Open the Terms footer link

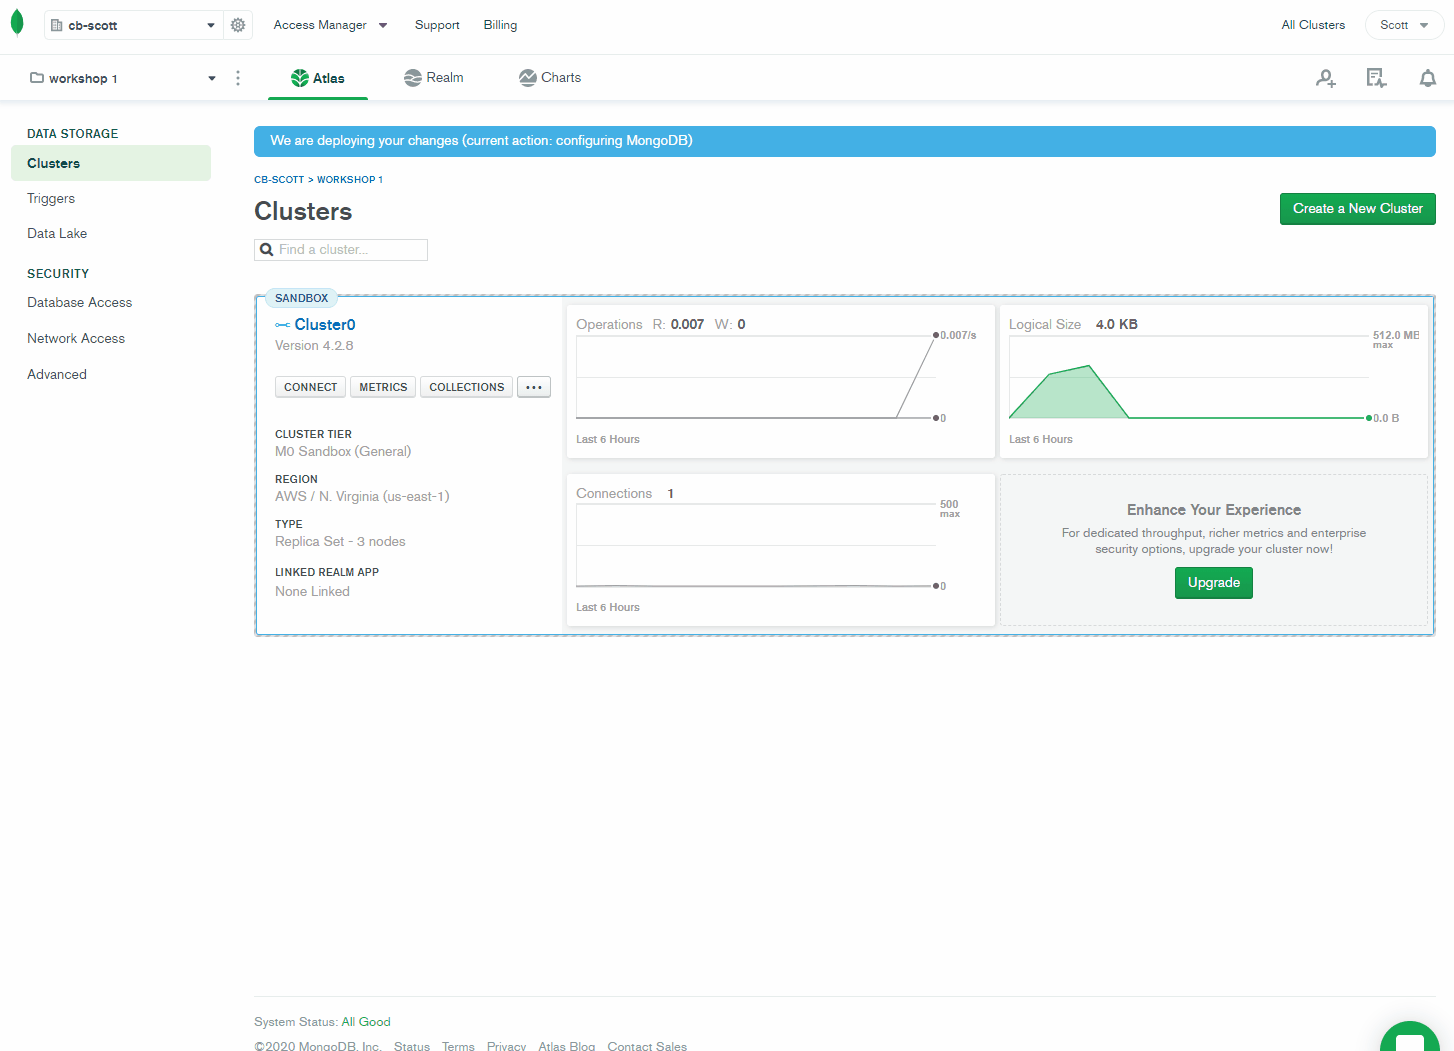pyautogui.click(x=458, y=1046)
